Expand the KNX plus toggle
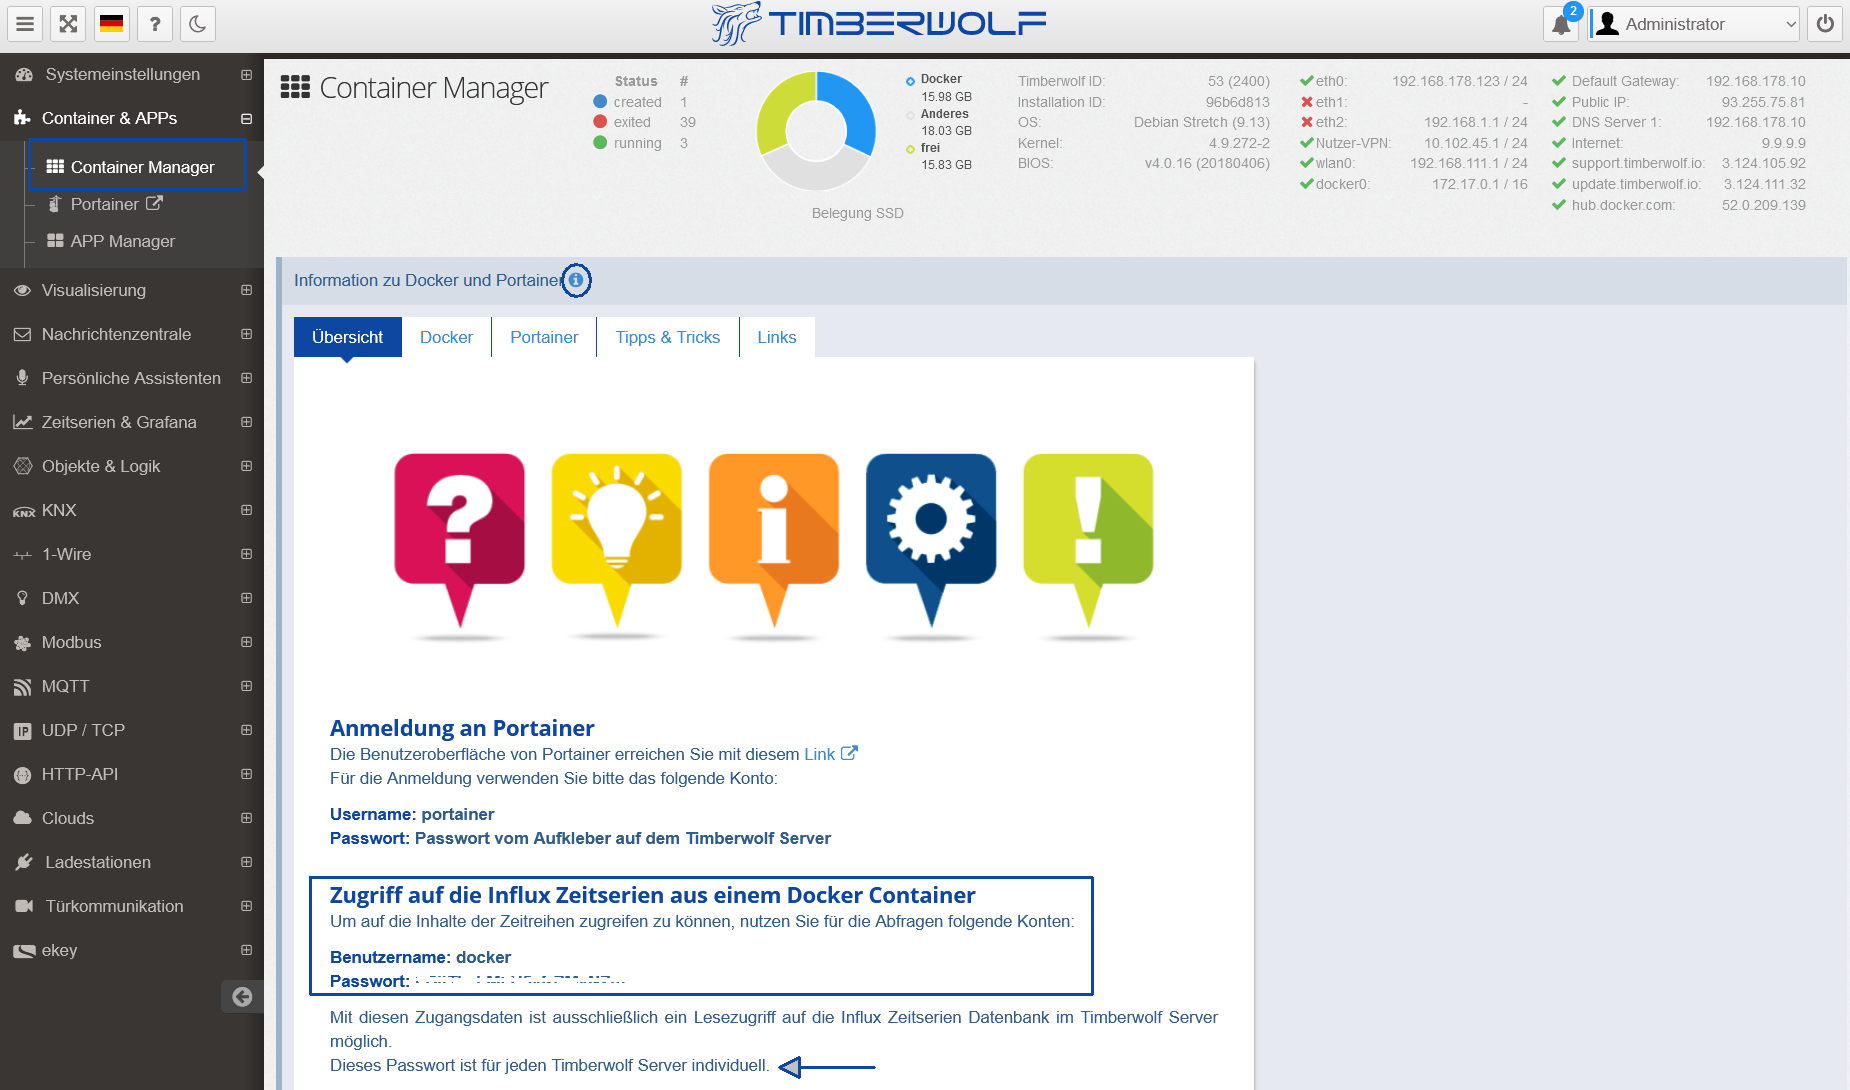The width and height of the screenshot is (1850, 1090). pos(246,510)
